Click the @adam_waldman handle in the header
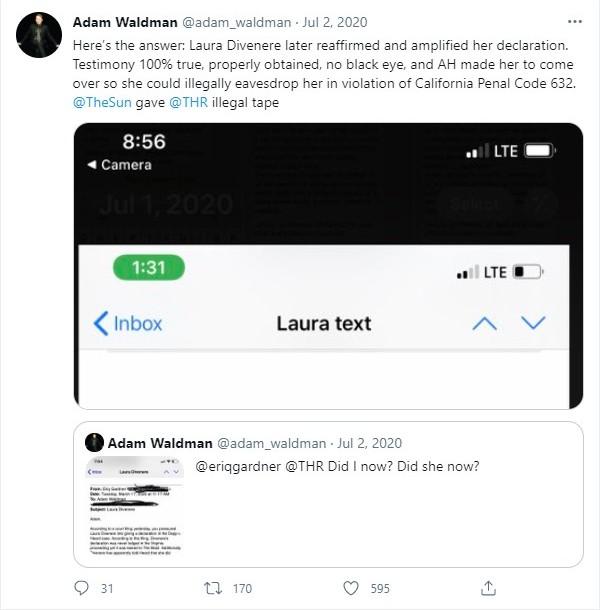 click(237, 22)
